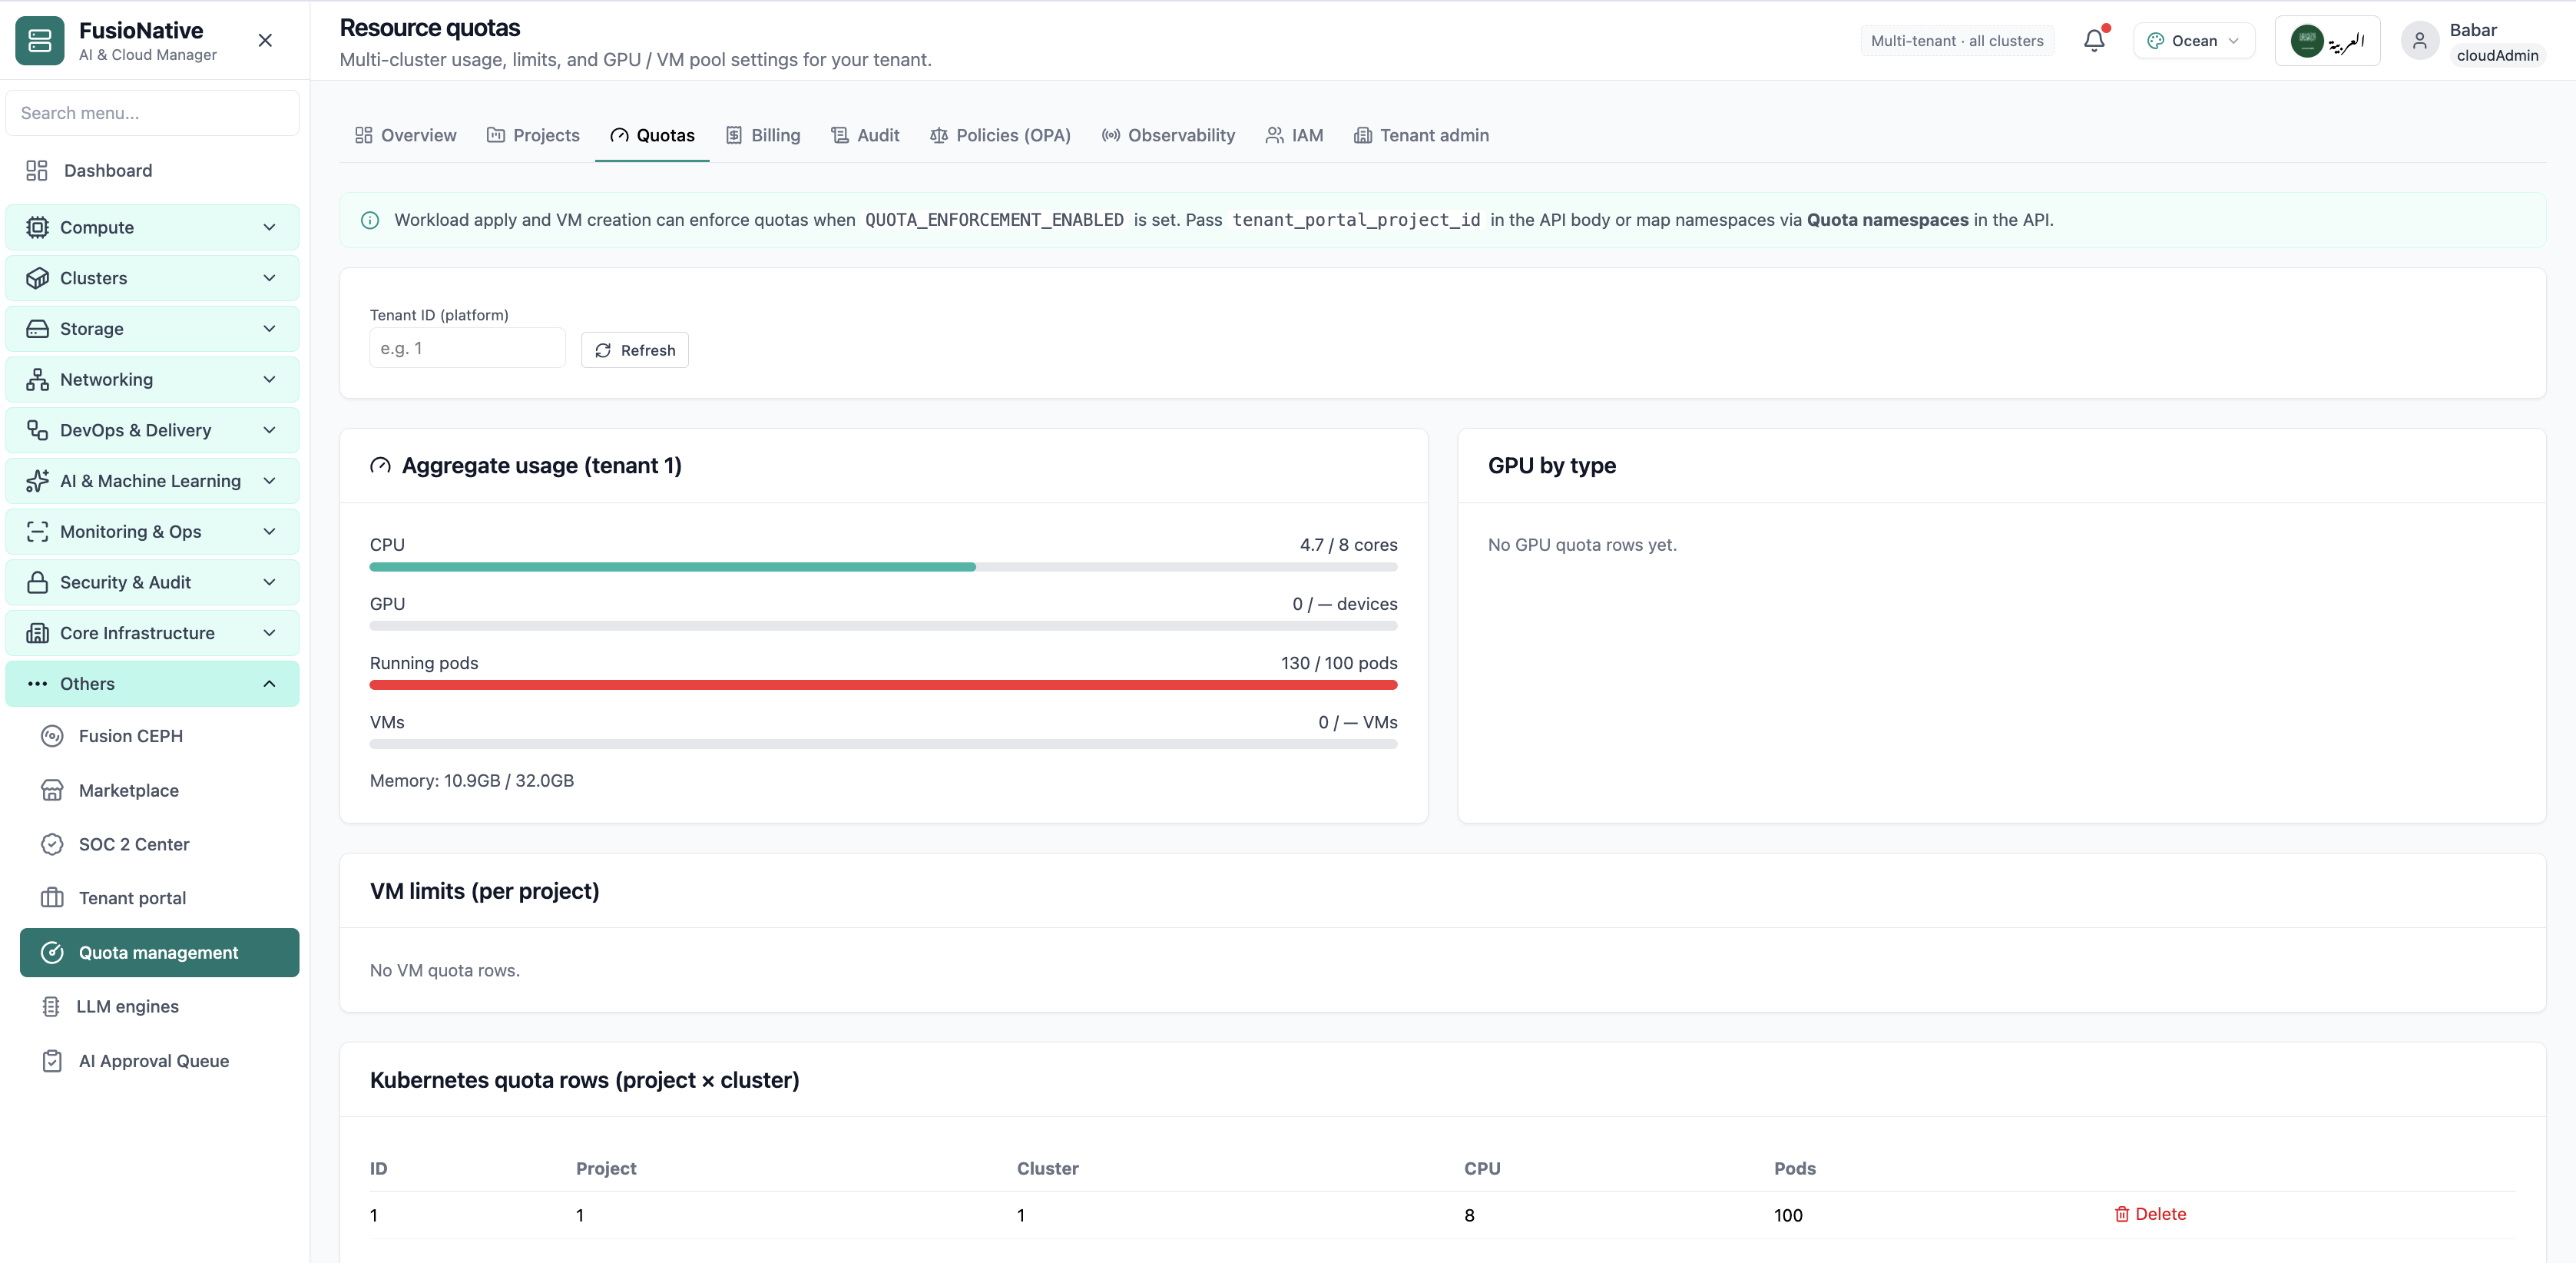Open the Ocean theme dropdown
Screen dimensions: 2576x1263
pos(2194,41)
